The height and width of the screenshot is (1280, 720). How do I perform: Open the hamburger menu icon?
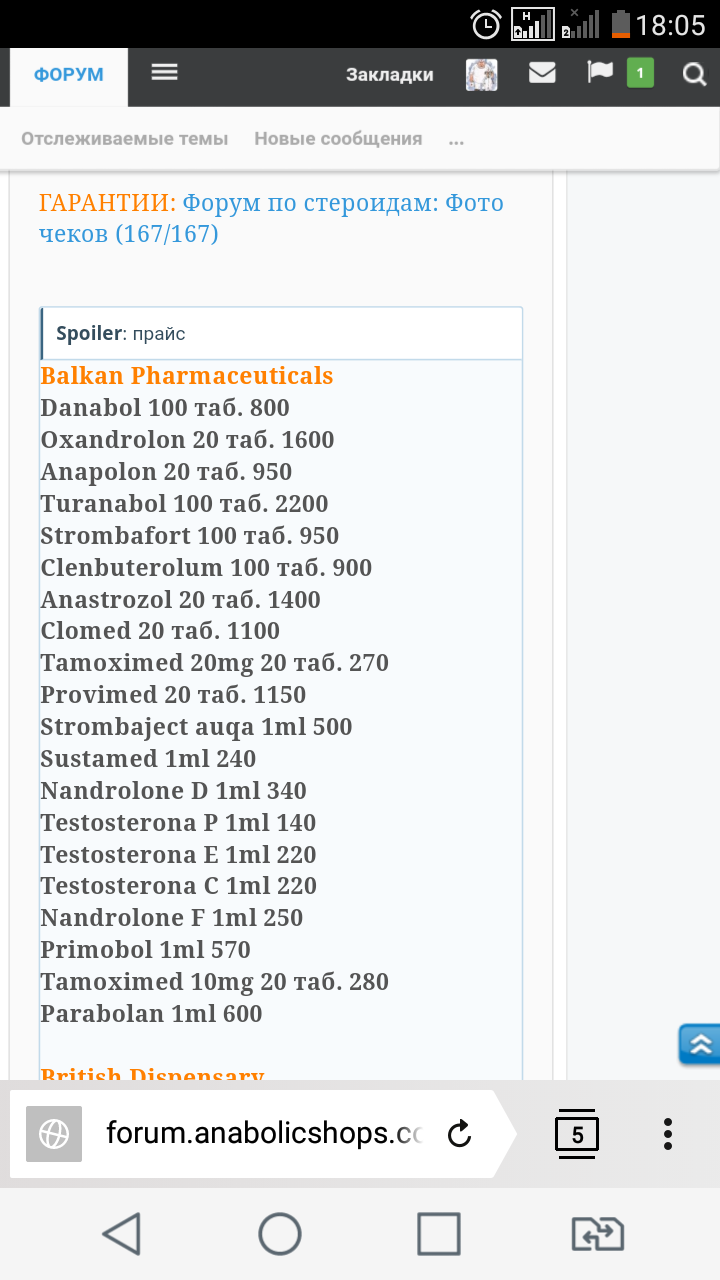coord(164,73)
